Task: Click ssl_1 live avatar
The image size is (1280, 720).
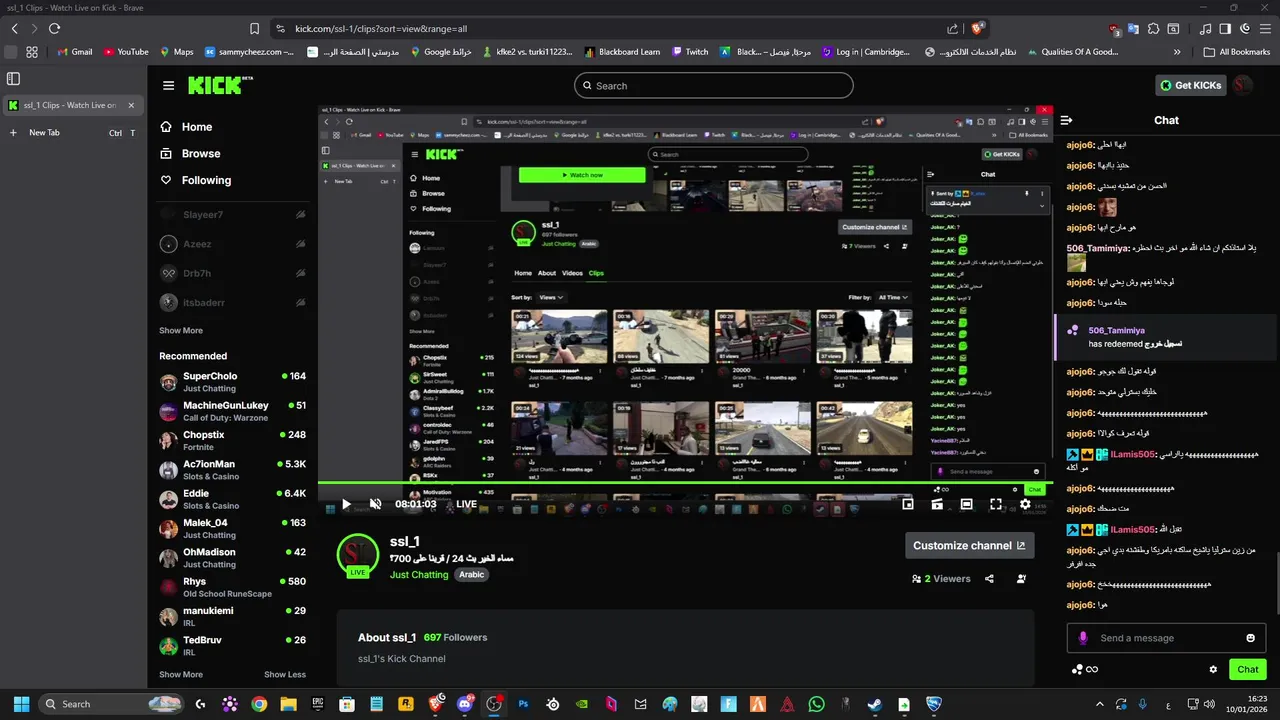Action: [x=357, y=555]
